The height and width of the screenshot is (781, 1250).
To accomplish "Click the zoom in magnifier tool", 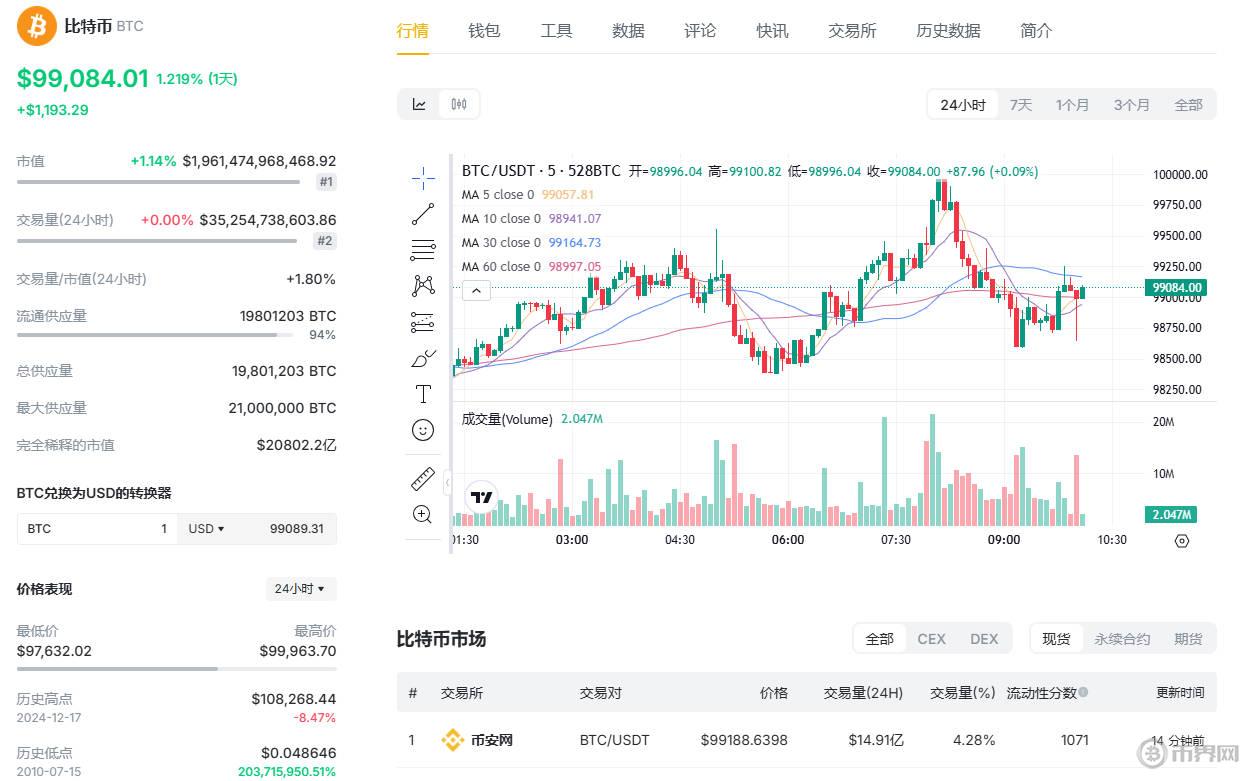I will [x=423, y=514].
